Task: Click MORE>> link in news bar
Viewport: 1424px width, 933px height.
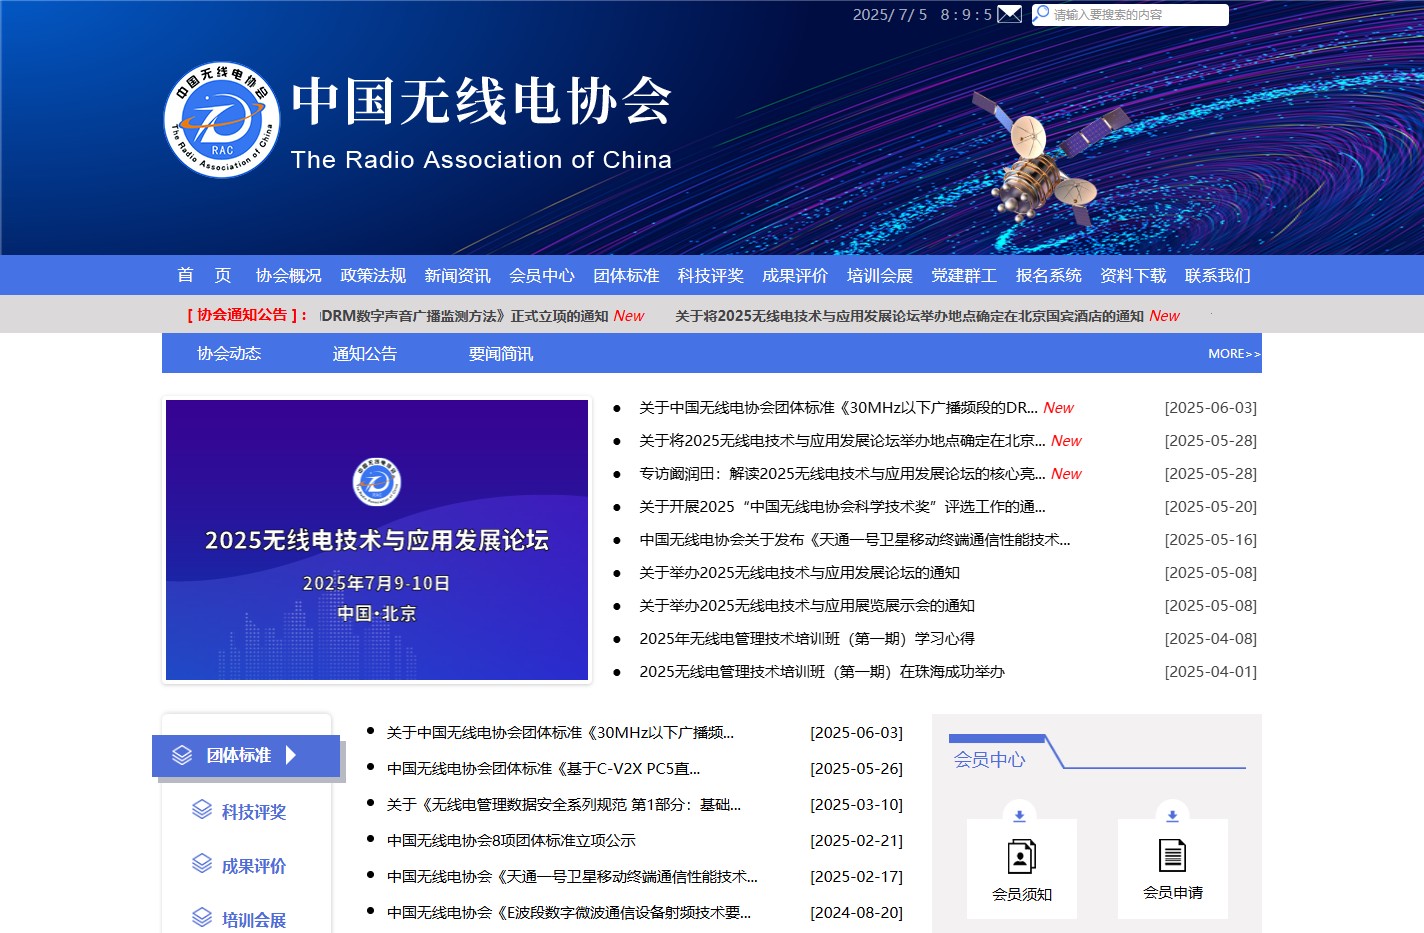Action: [1234, 353]
